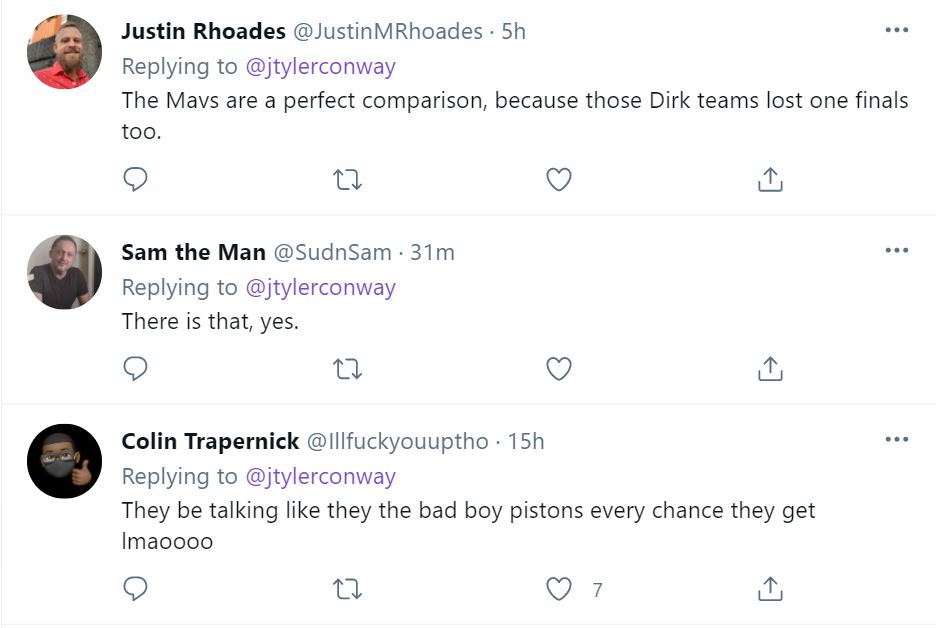Open more options for Colin Trapernick's tweet
The image size is (936, 628).
(x=897, y=439)
